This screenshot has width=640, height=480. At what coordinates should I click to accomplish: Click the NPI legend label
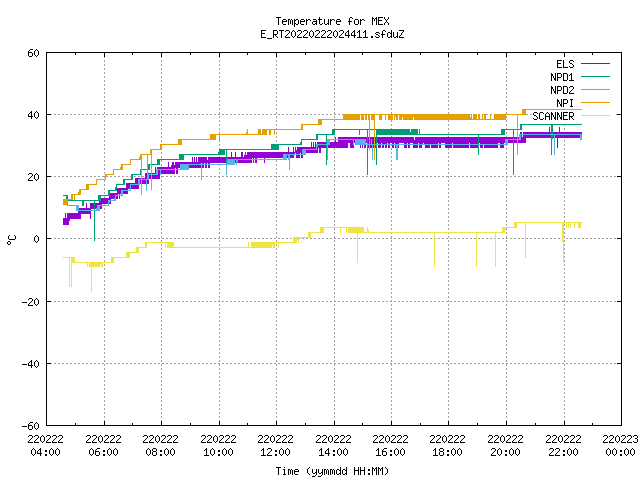tap(565, 103)
